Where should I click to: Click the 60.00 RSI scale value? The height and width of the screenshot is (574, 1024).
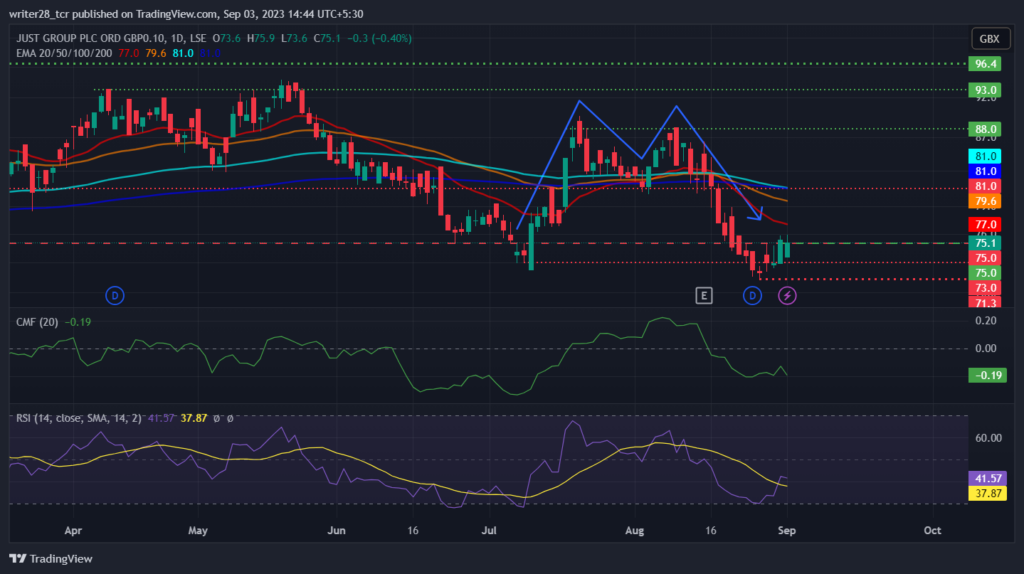click(x=988, y=438)
